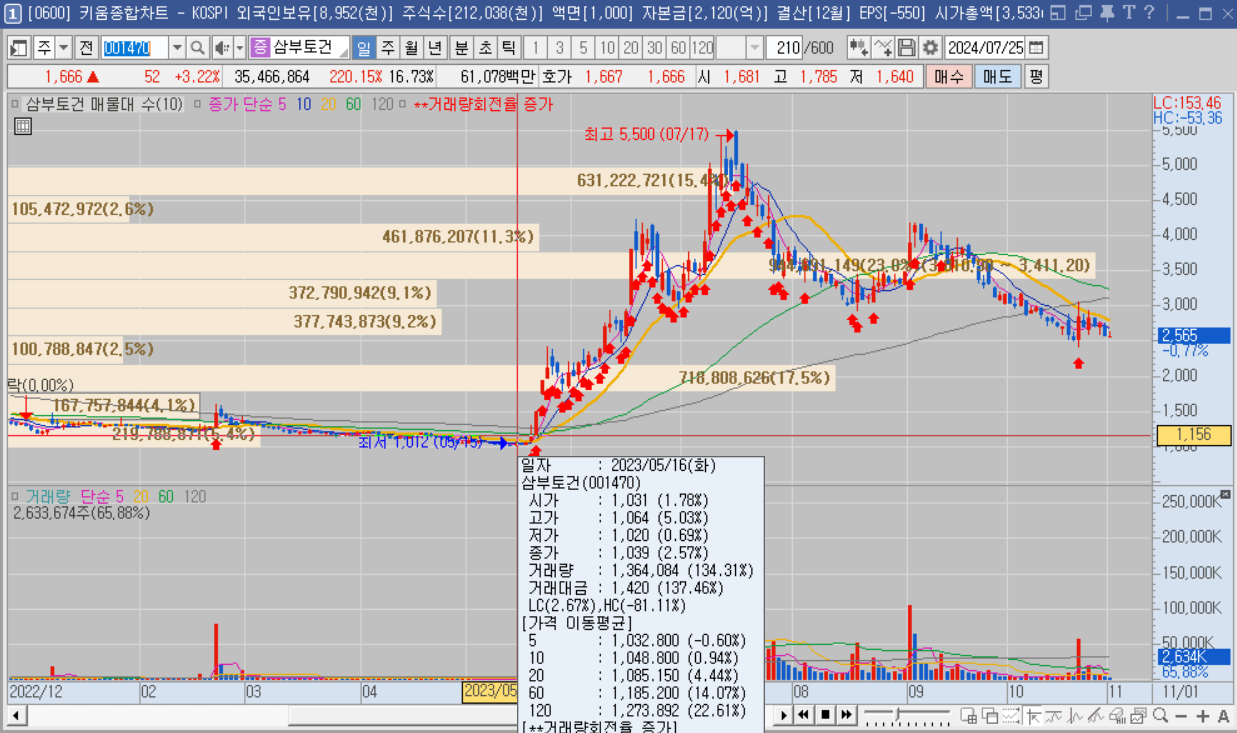
Task: Click the T font-size icon in title bar
Action: (x=1129, y=12)
